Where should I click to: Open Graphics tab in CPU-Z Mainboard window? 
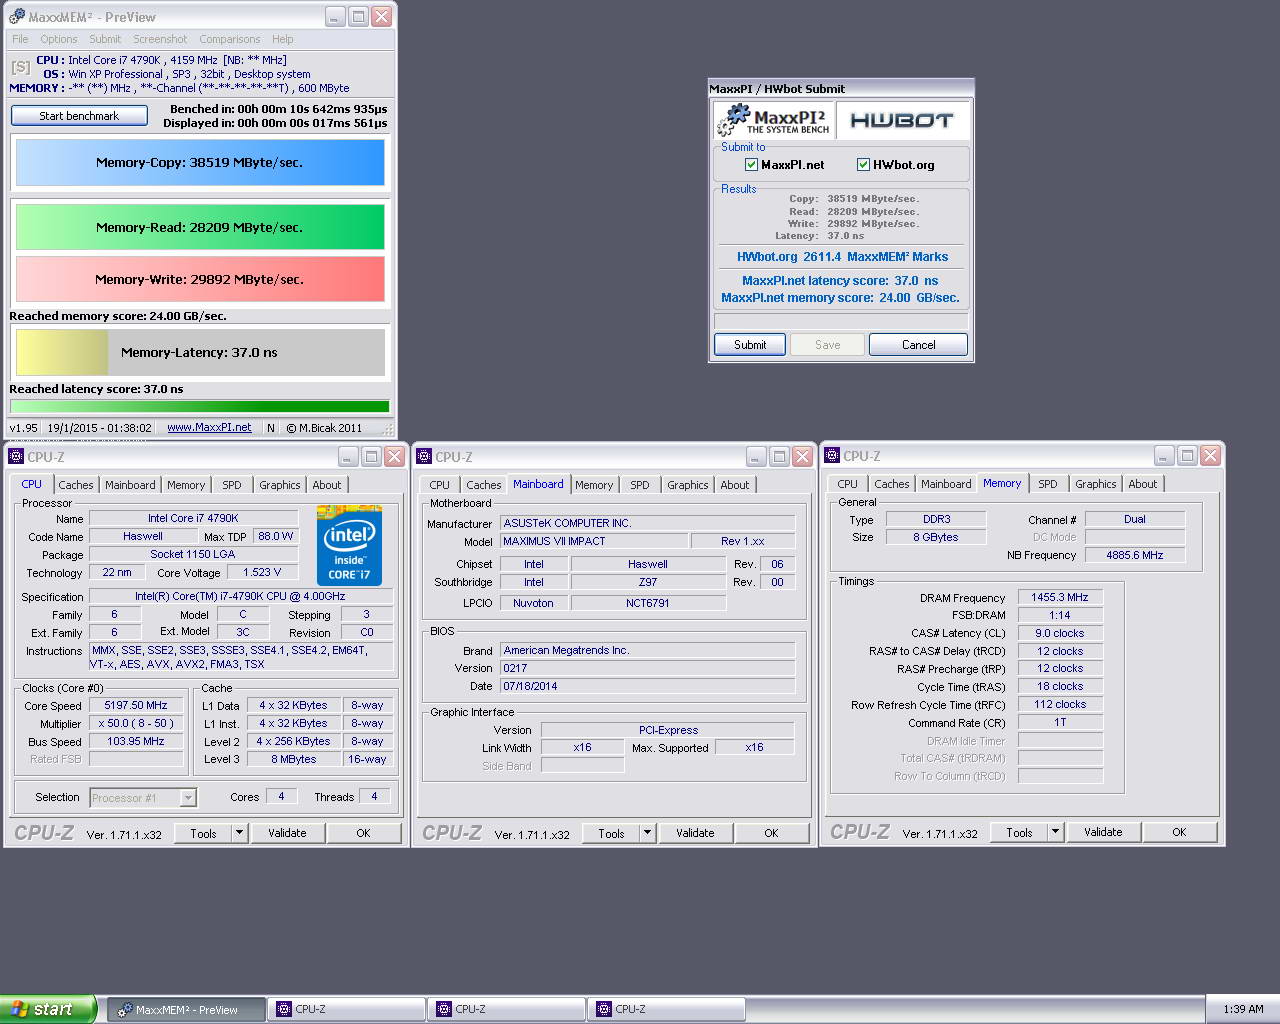click(687, 485)
